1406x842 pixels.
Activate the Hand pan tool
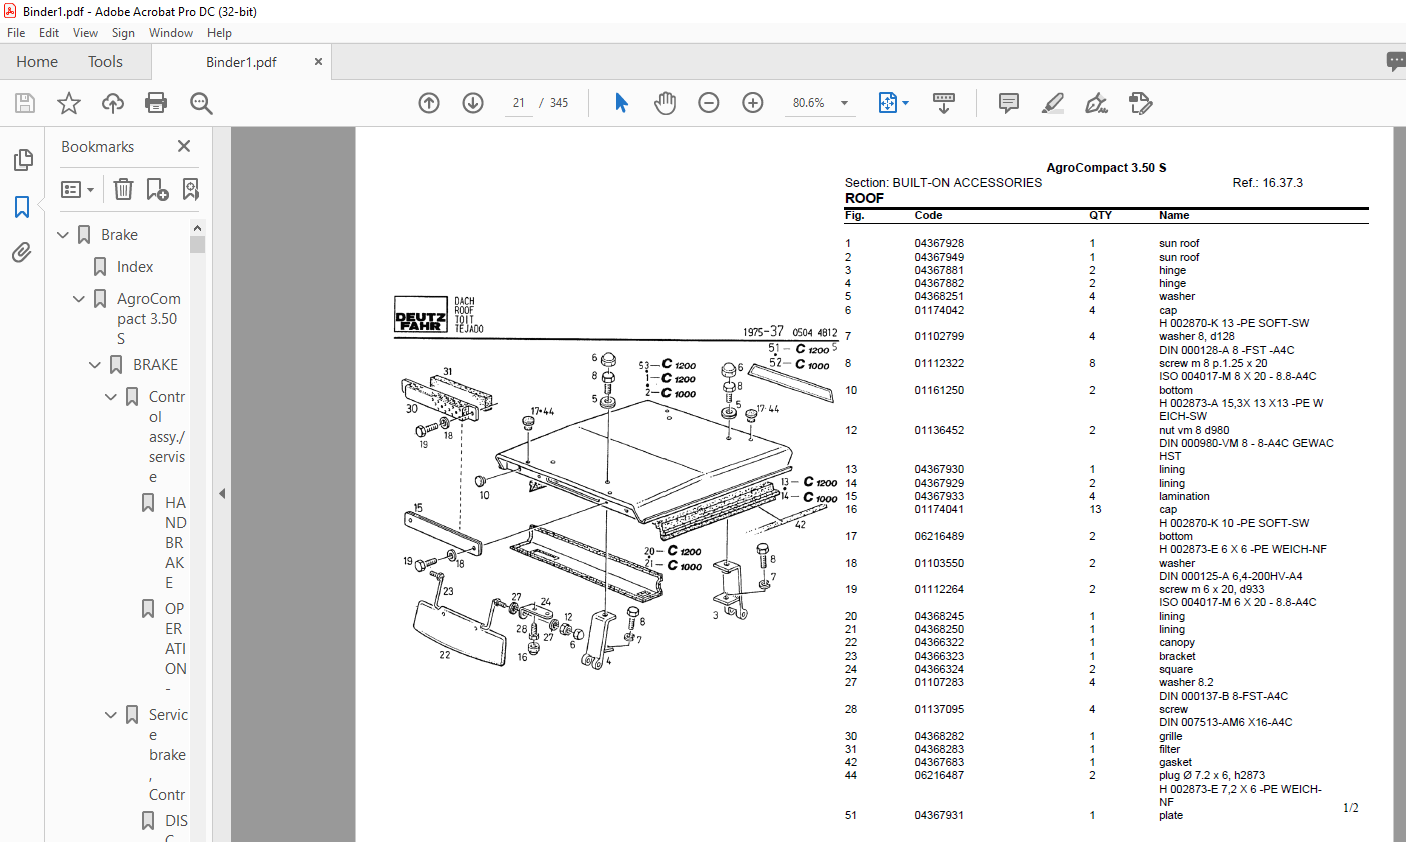coord(665,103)
